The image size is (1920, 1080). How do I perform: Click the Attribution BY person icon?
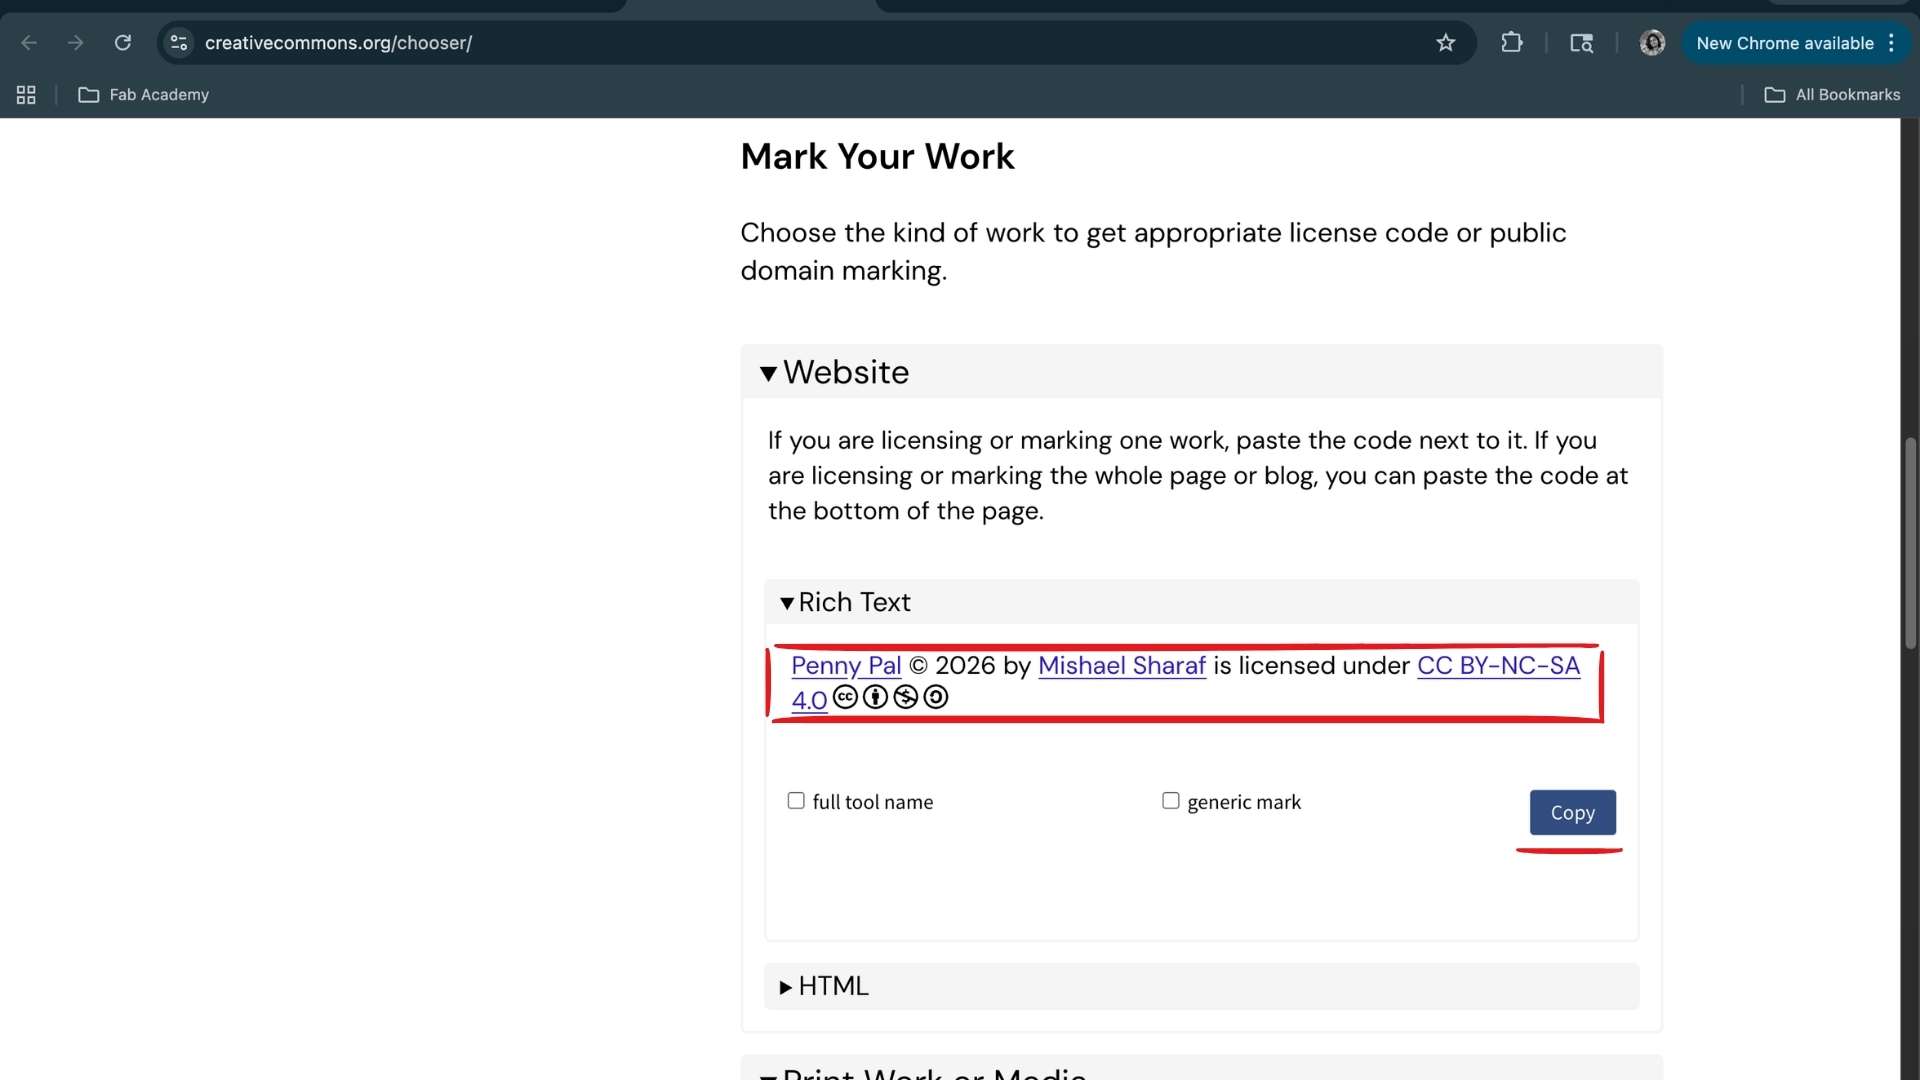coord(875,697)
